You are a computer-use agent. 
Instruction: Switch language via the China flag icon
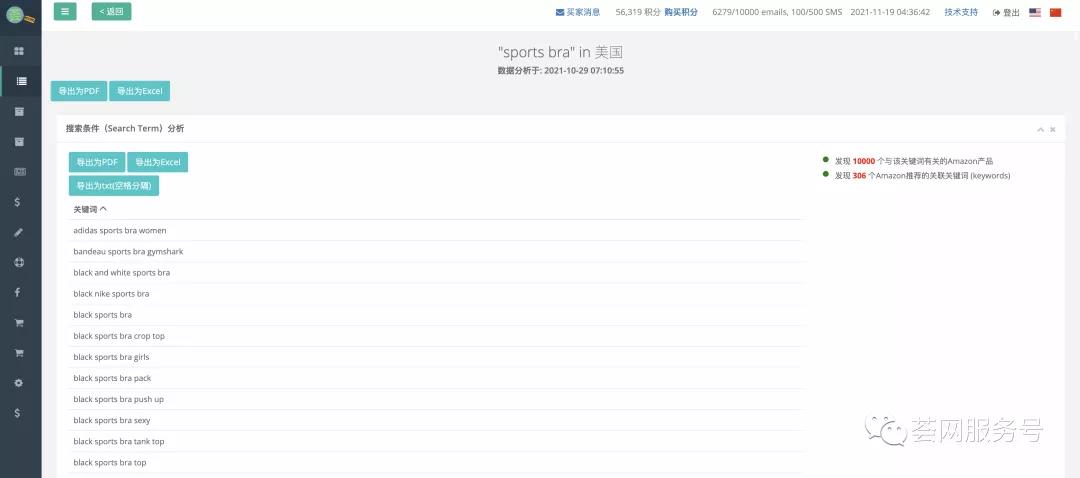coord(1055,12)
